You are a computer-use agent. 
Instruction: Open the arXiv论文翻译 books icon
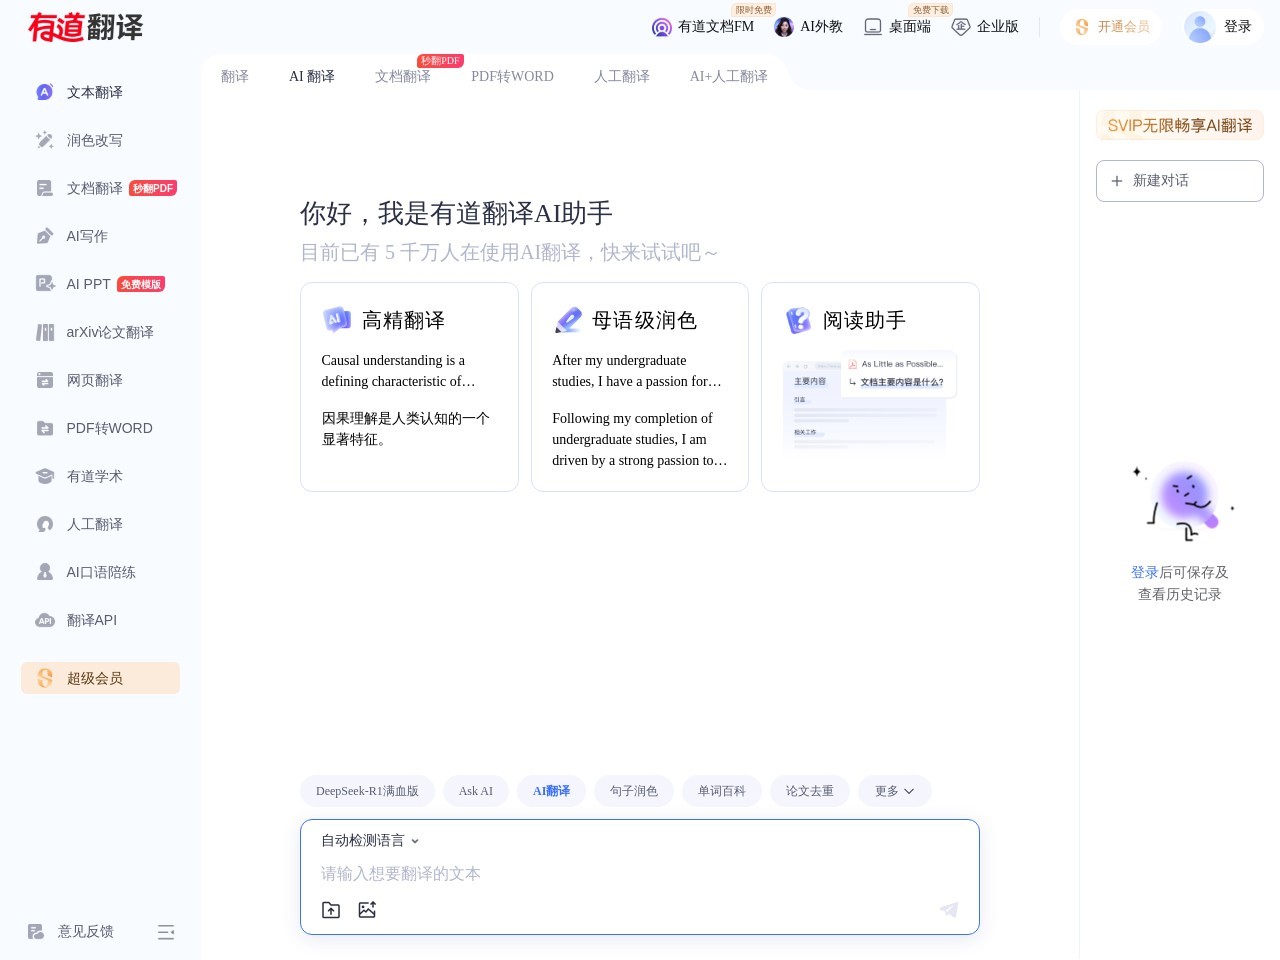click(x=45, y=332)
